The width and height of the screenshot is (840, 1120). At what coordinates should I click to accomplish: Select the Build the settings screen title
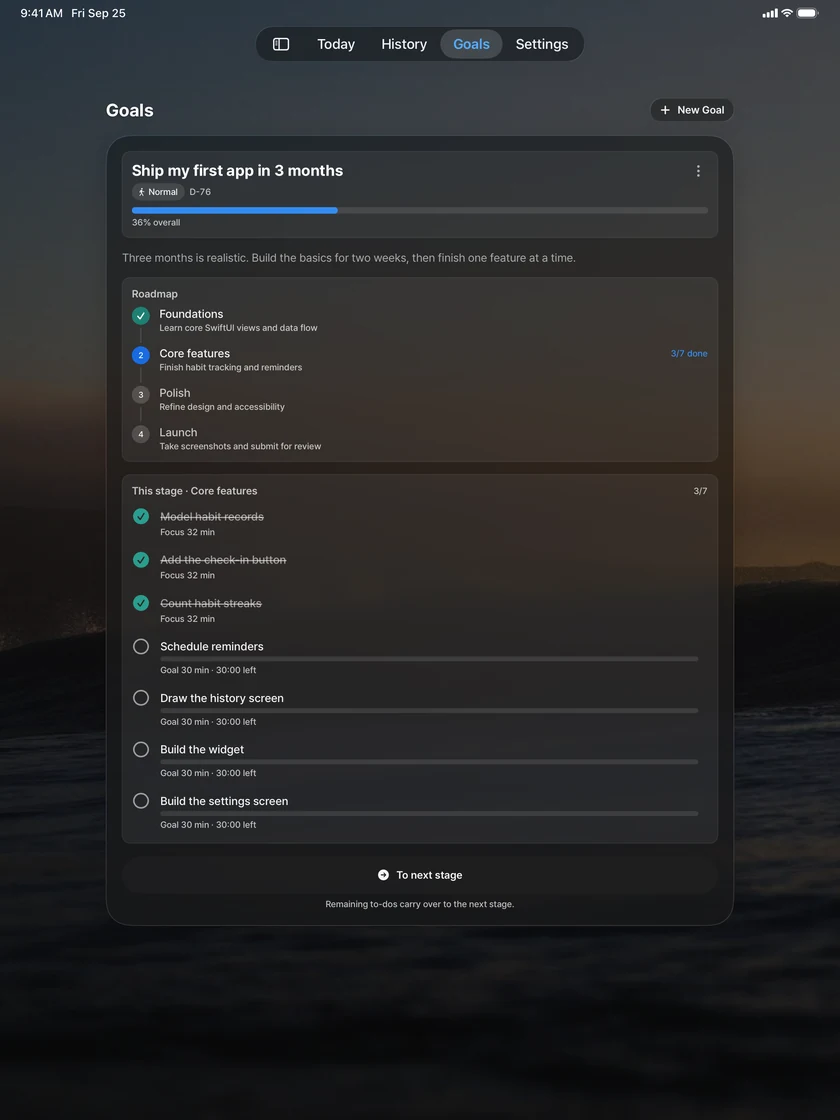click(x=224, y=801)
